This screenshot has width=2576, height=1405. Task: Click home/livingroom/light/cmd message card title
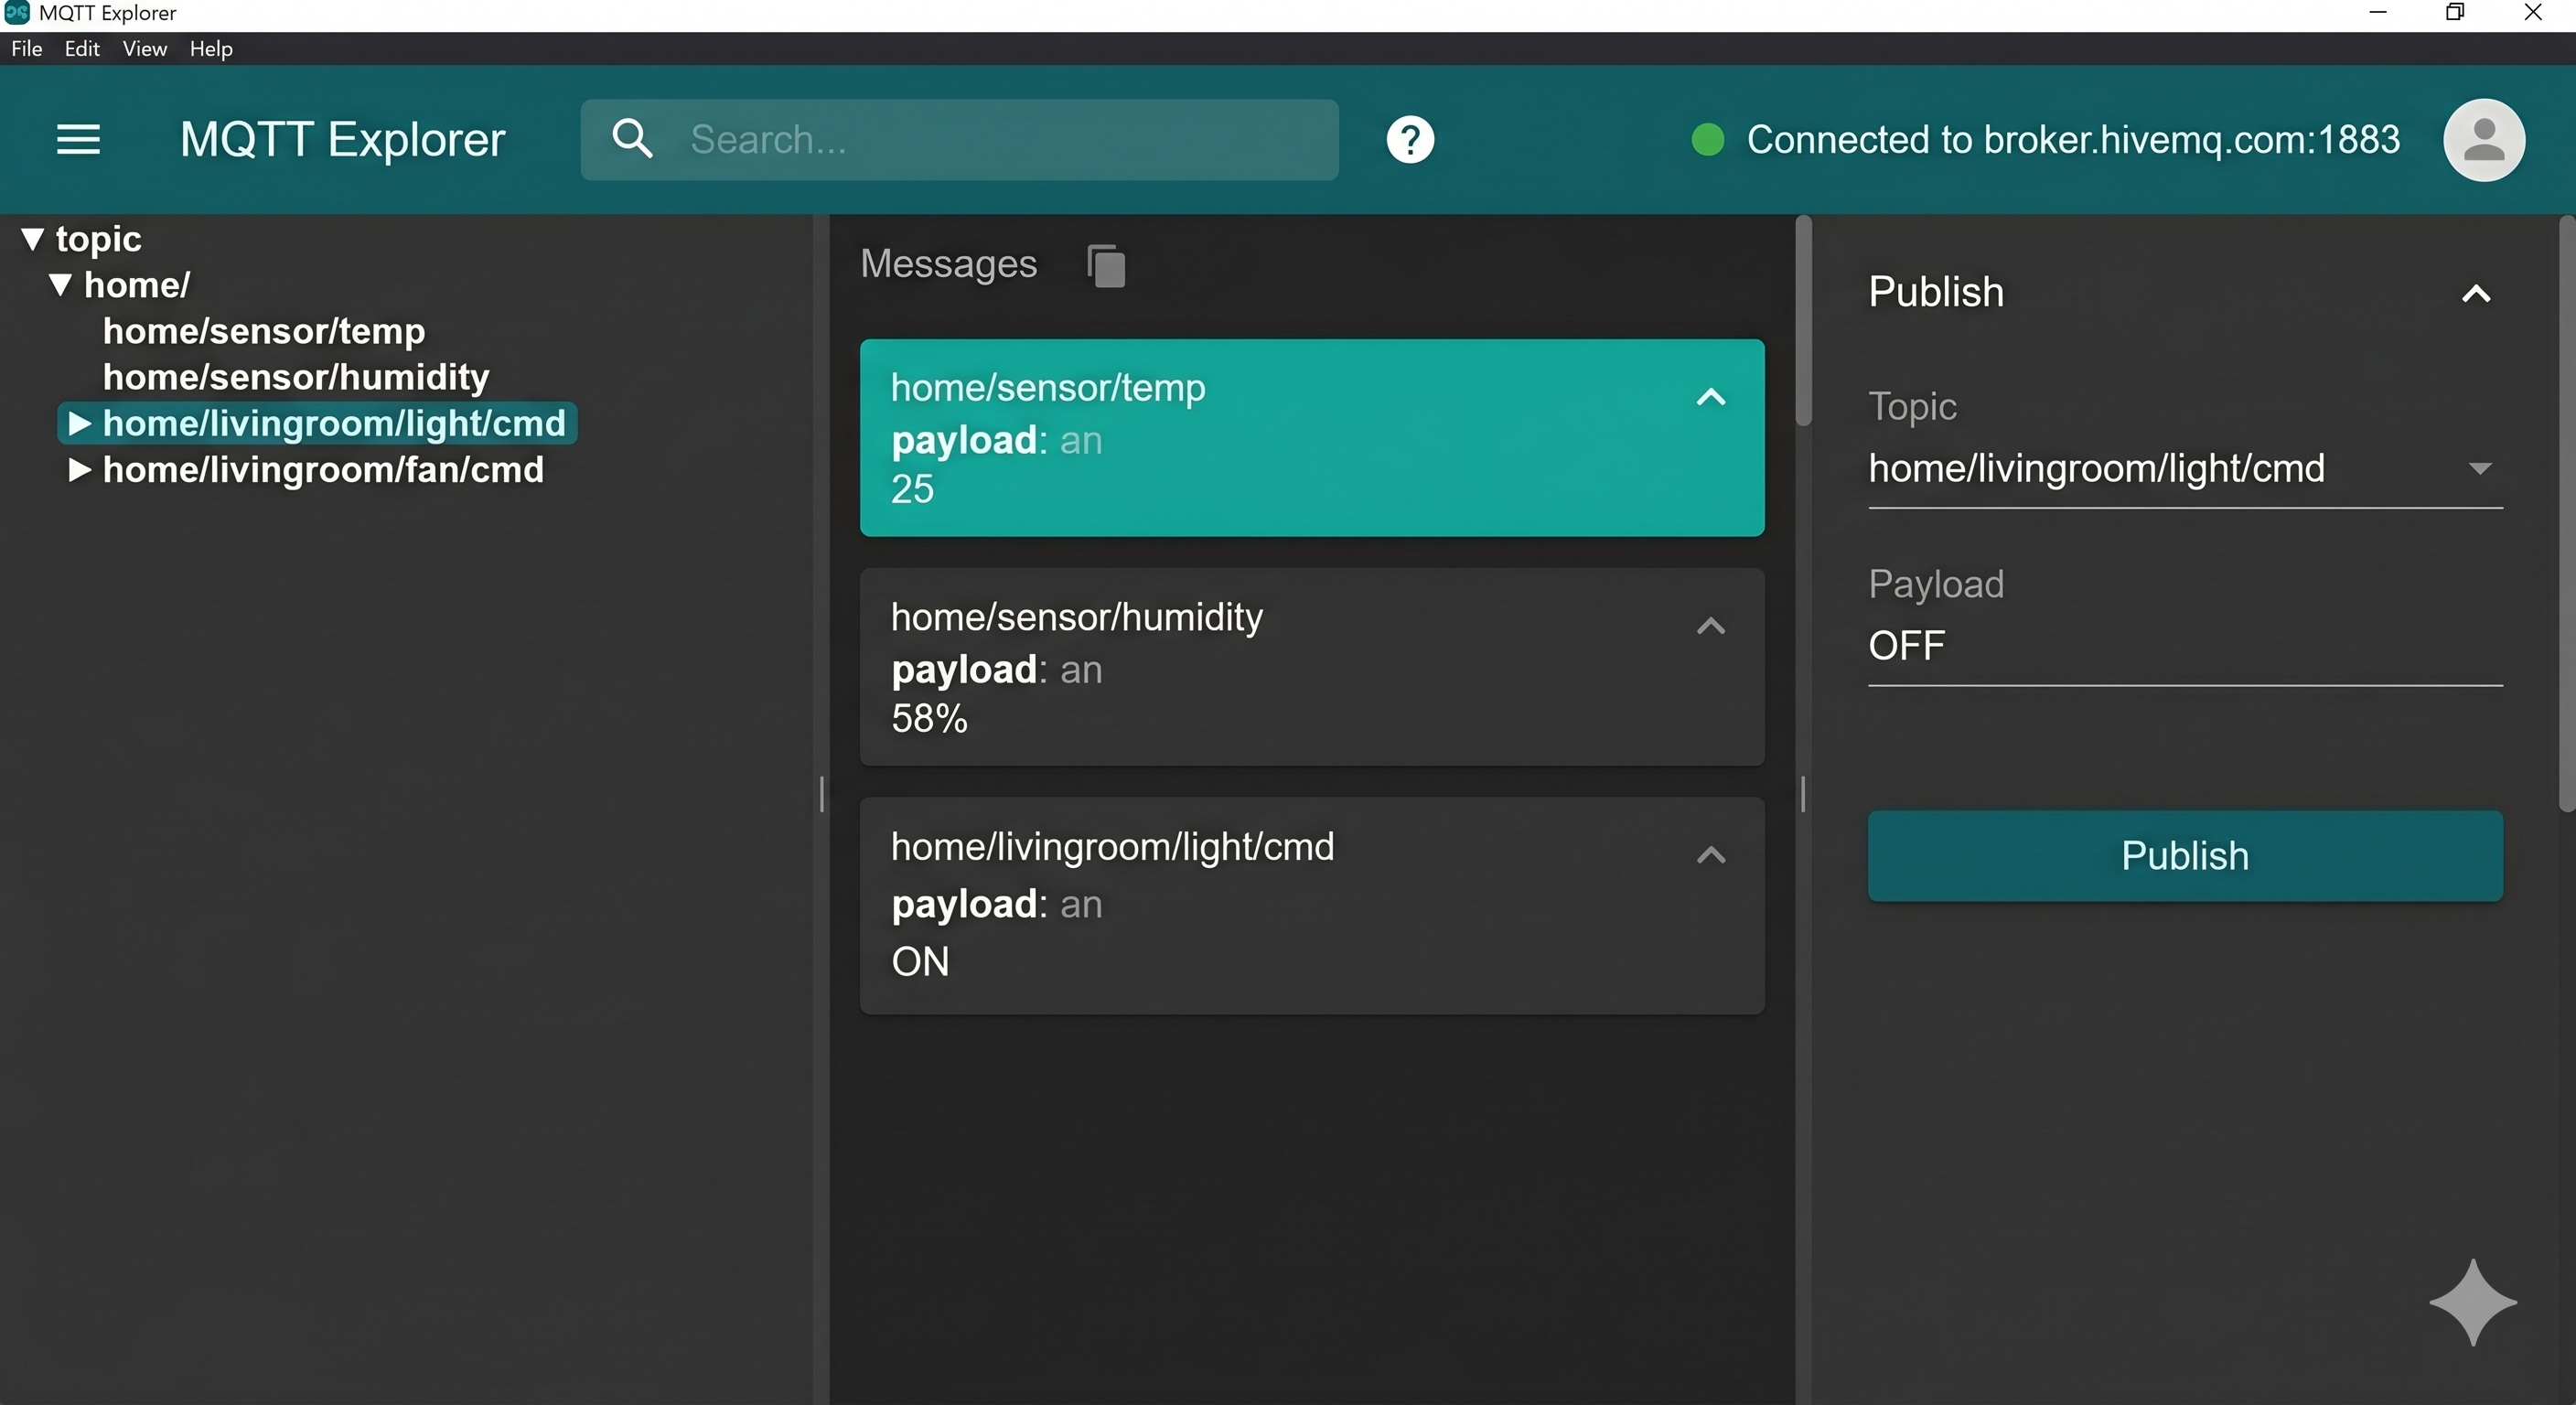click(x=1112, y=847)
